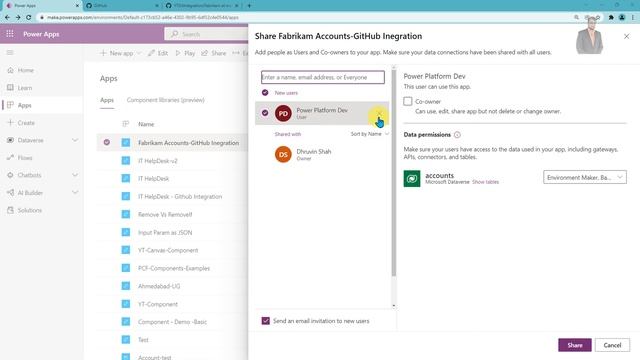Viewport: 640px width, 360px height.
Task: Click the Enter a name, email address field
Action: pos(322,77)
